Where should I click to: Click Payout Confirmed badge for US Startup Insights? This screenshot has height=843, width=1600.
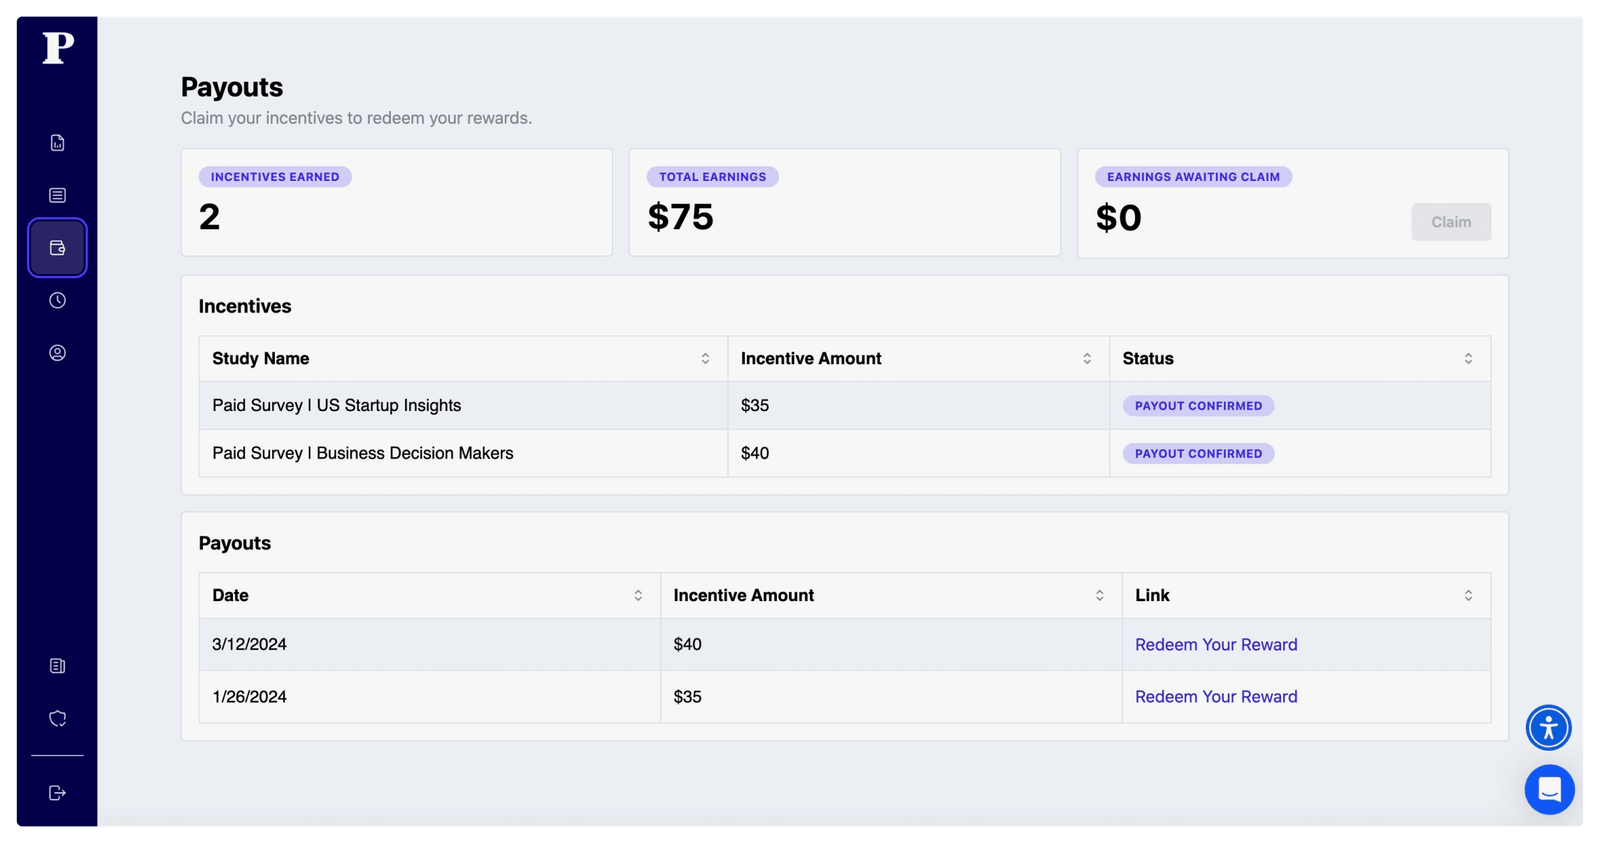tap(1198, 406)
